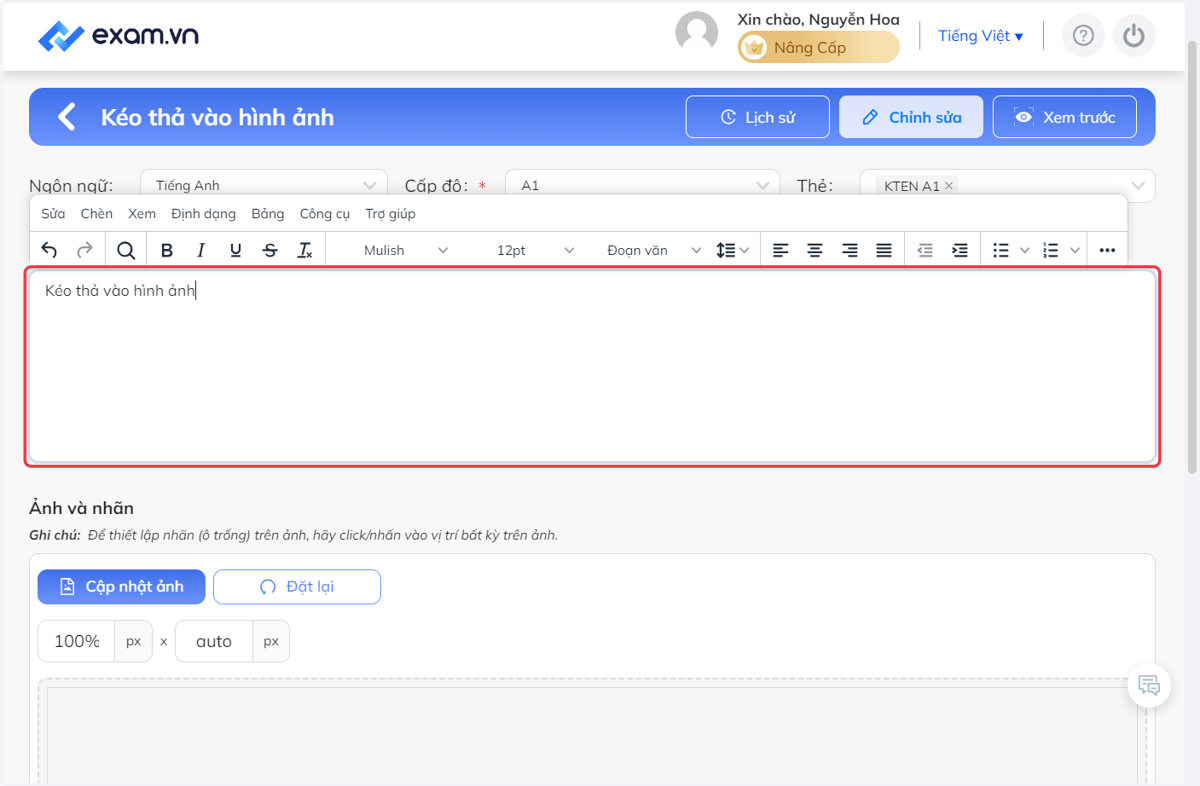1200x786 pixels.
Task: Expand bullet list style arrow
Action: 1024,250
